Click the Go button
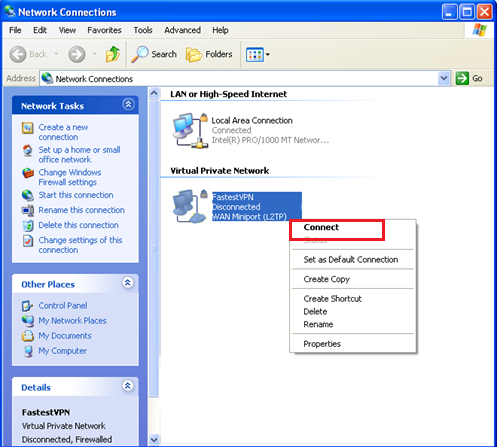The image size is (497, 447). 469,79
